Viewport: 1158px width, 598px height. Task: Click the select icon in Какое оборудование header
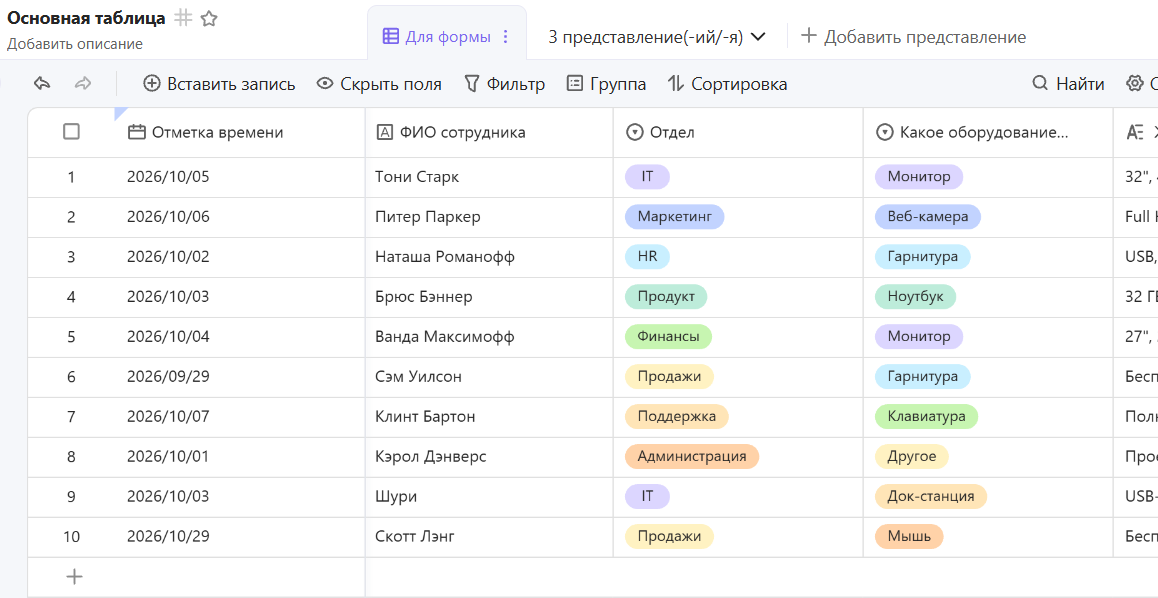tap(884, 132)
